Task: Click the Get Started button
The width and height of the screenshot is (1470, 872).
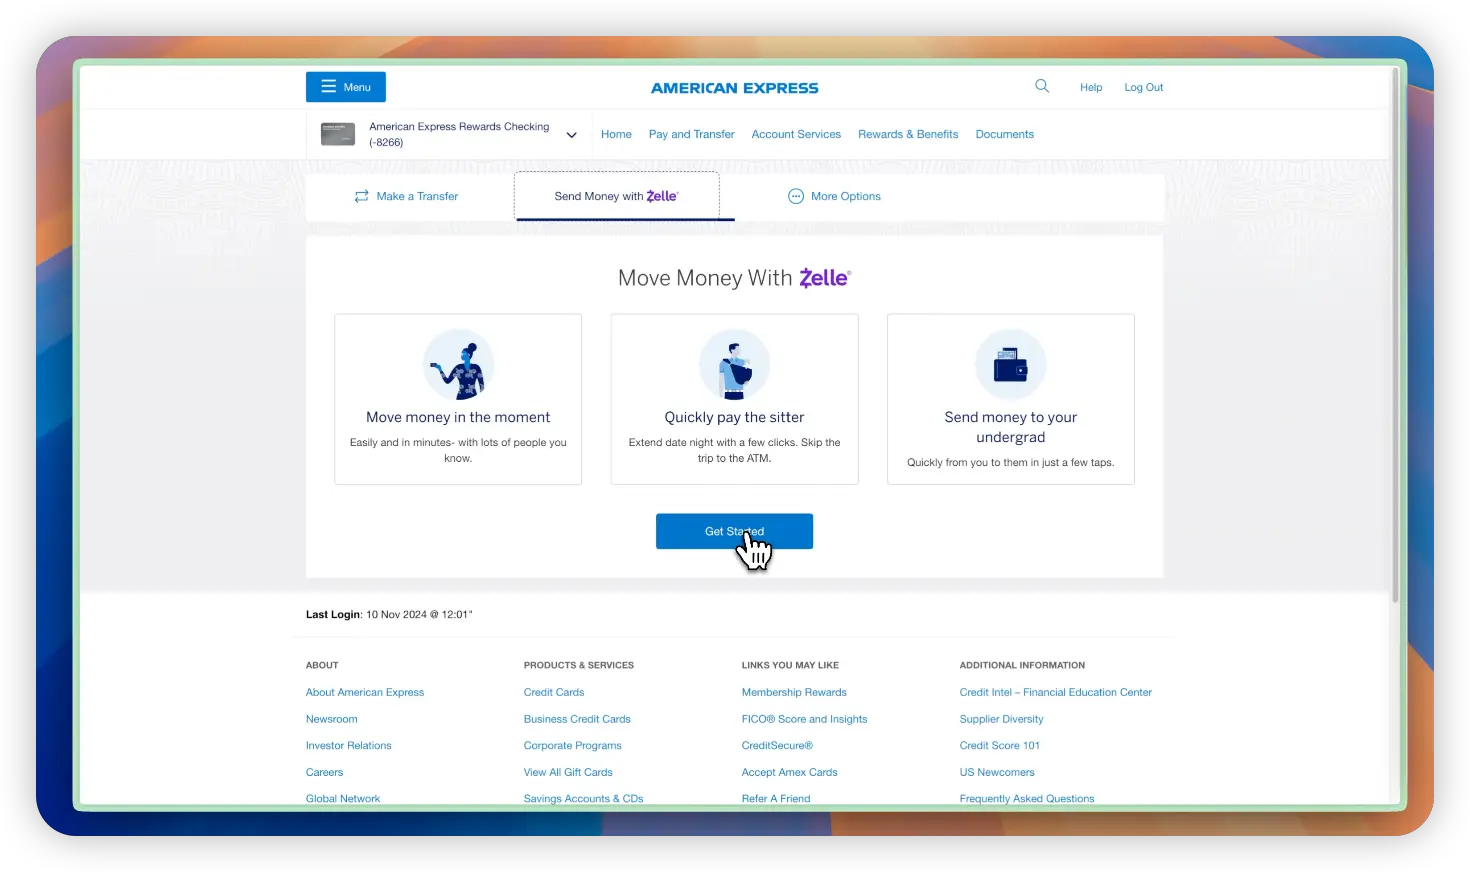Action: tap(734, 531)
